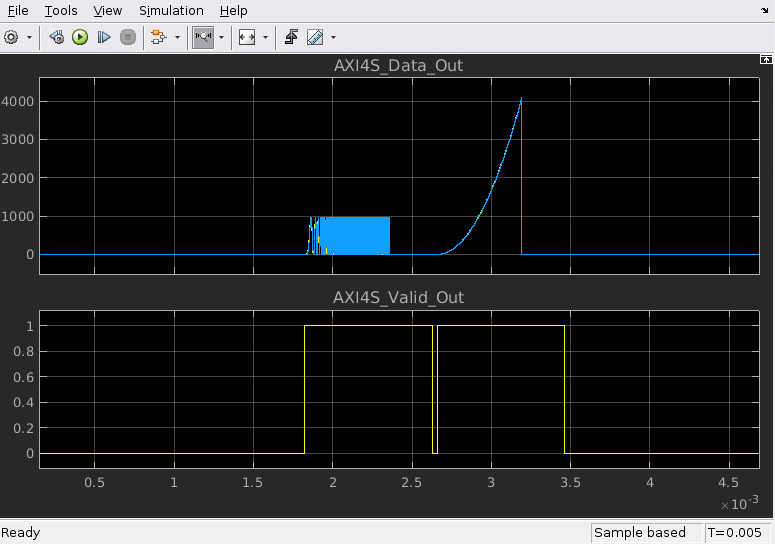
Task: Toggle the Cursor Measurements ruler icon
Action: (x=315, y=37)
